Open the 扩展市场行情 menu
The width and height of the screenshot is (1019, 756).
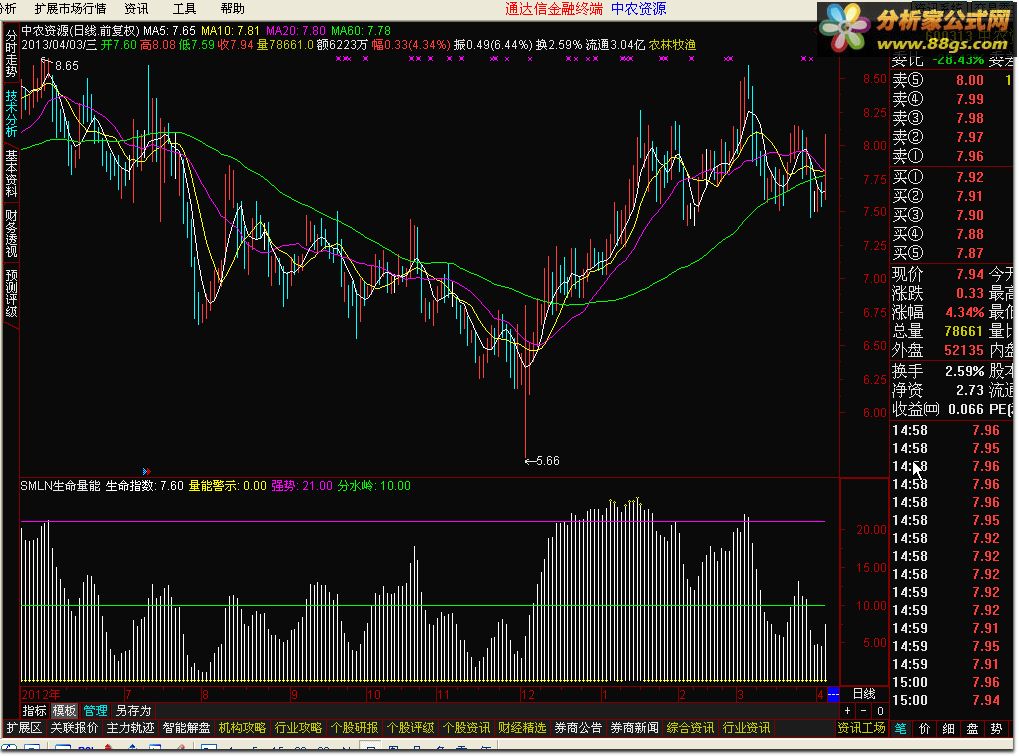pyautogui.click(x=70, y=8)
